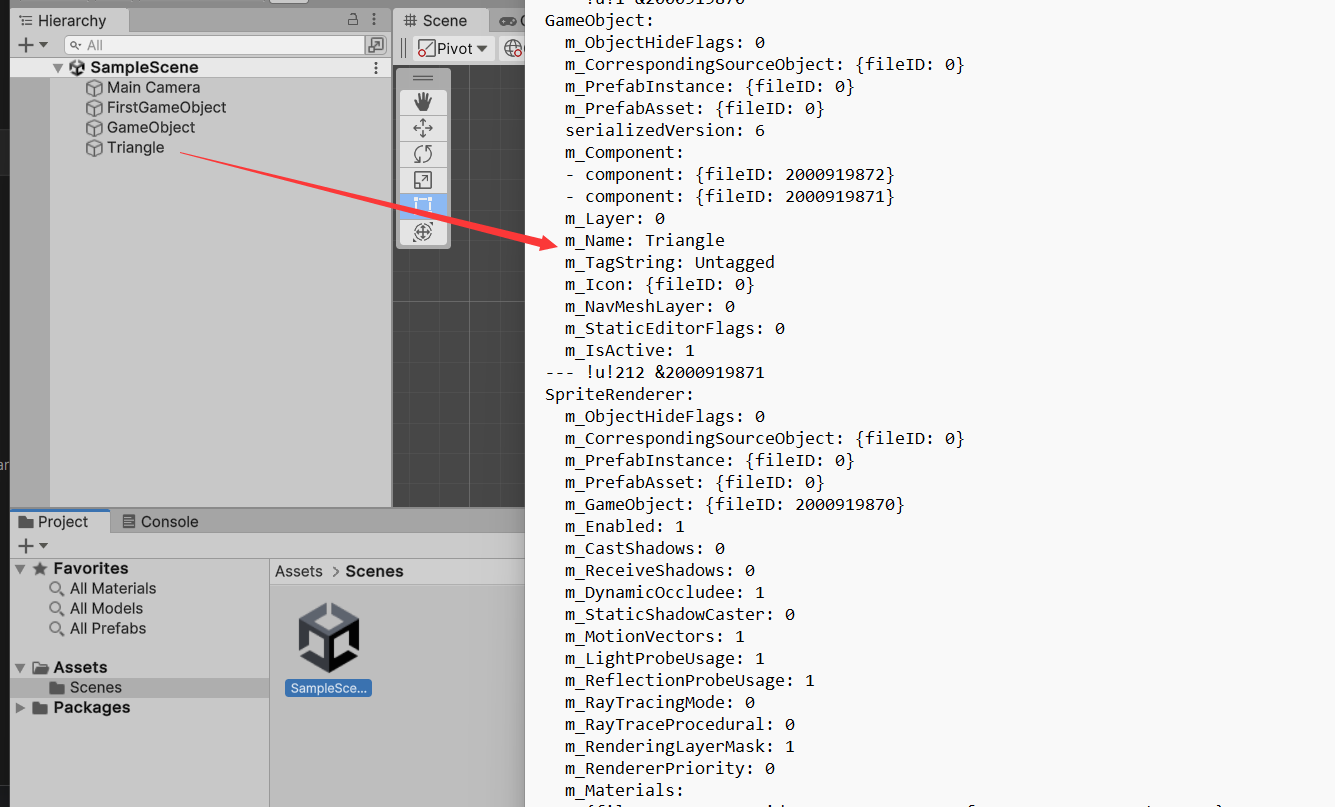Select GameObject in Hierarchy
Viewport: 1335px width, 807px height.
151,128
